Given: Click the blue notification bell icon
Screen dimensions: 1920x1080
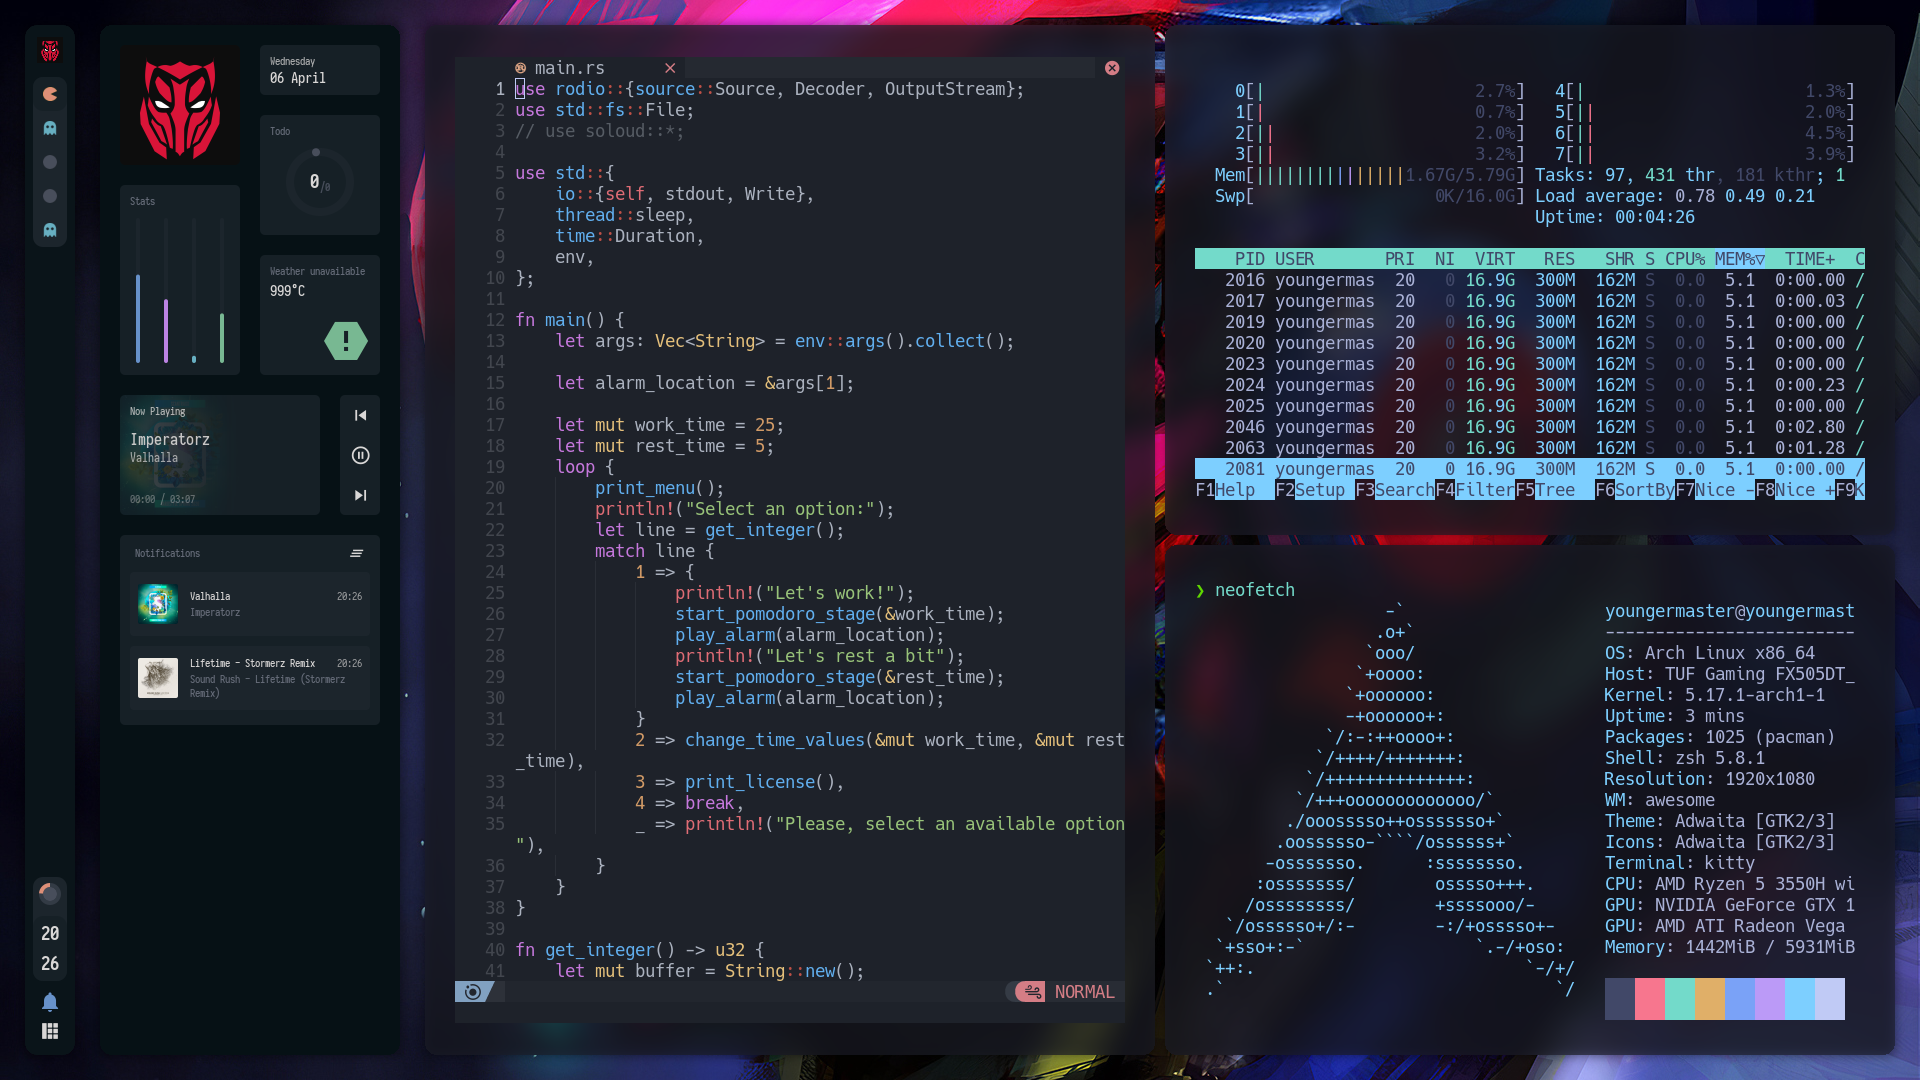Looking at the screenshot, I should 50,1002.
